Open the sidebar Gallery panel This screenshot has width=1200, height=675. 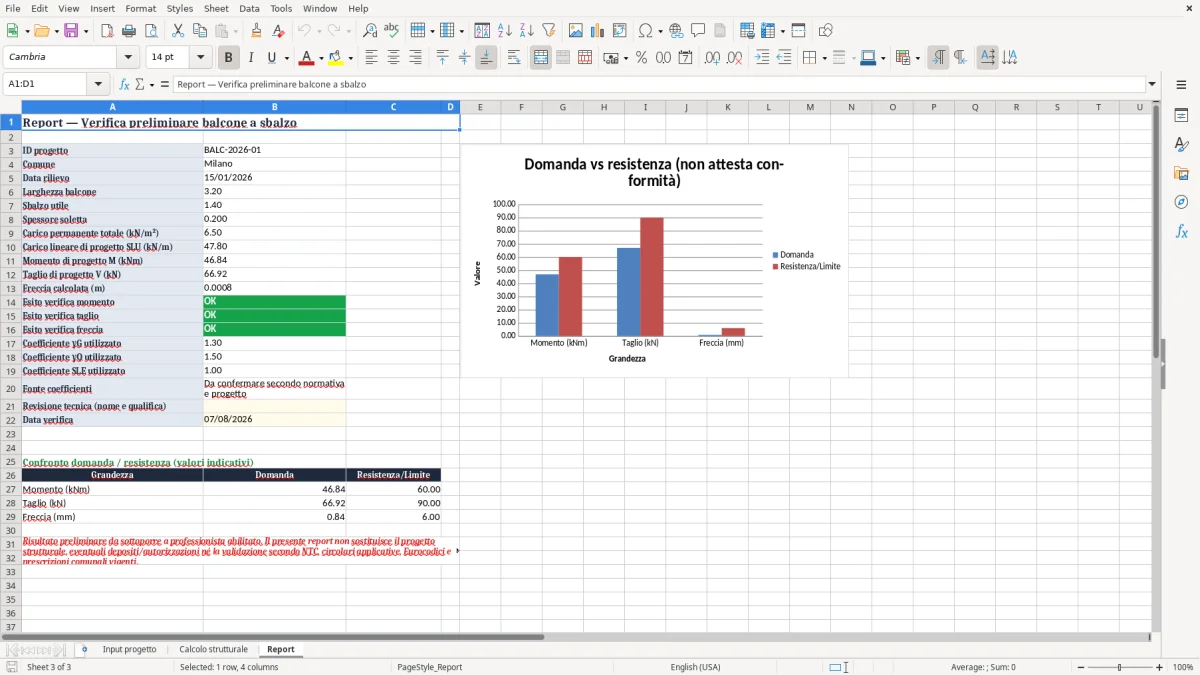[x=1181, y=173]
